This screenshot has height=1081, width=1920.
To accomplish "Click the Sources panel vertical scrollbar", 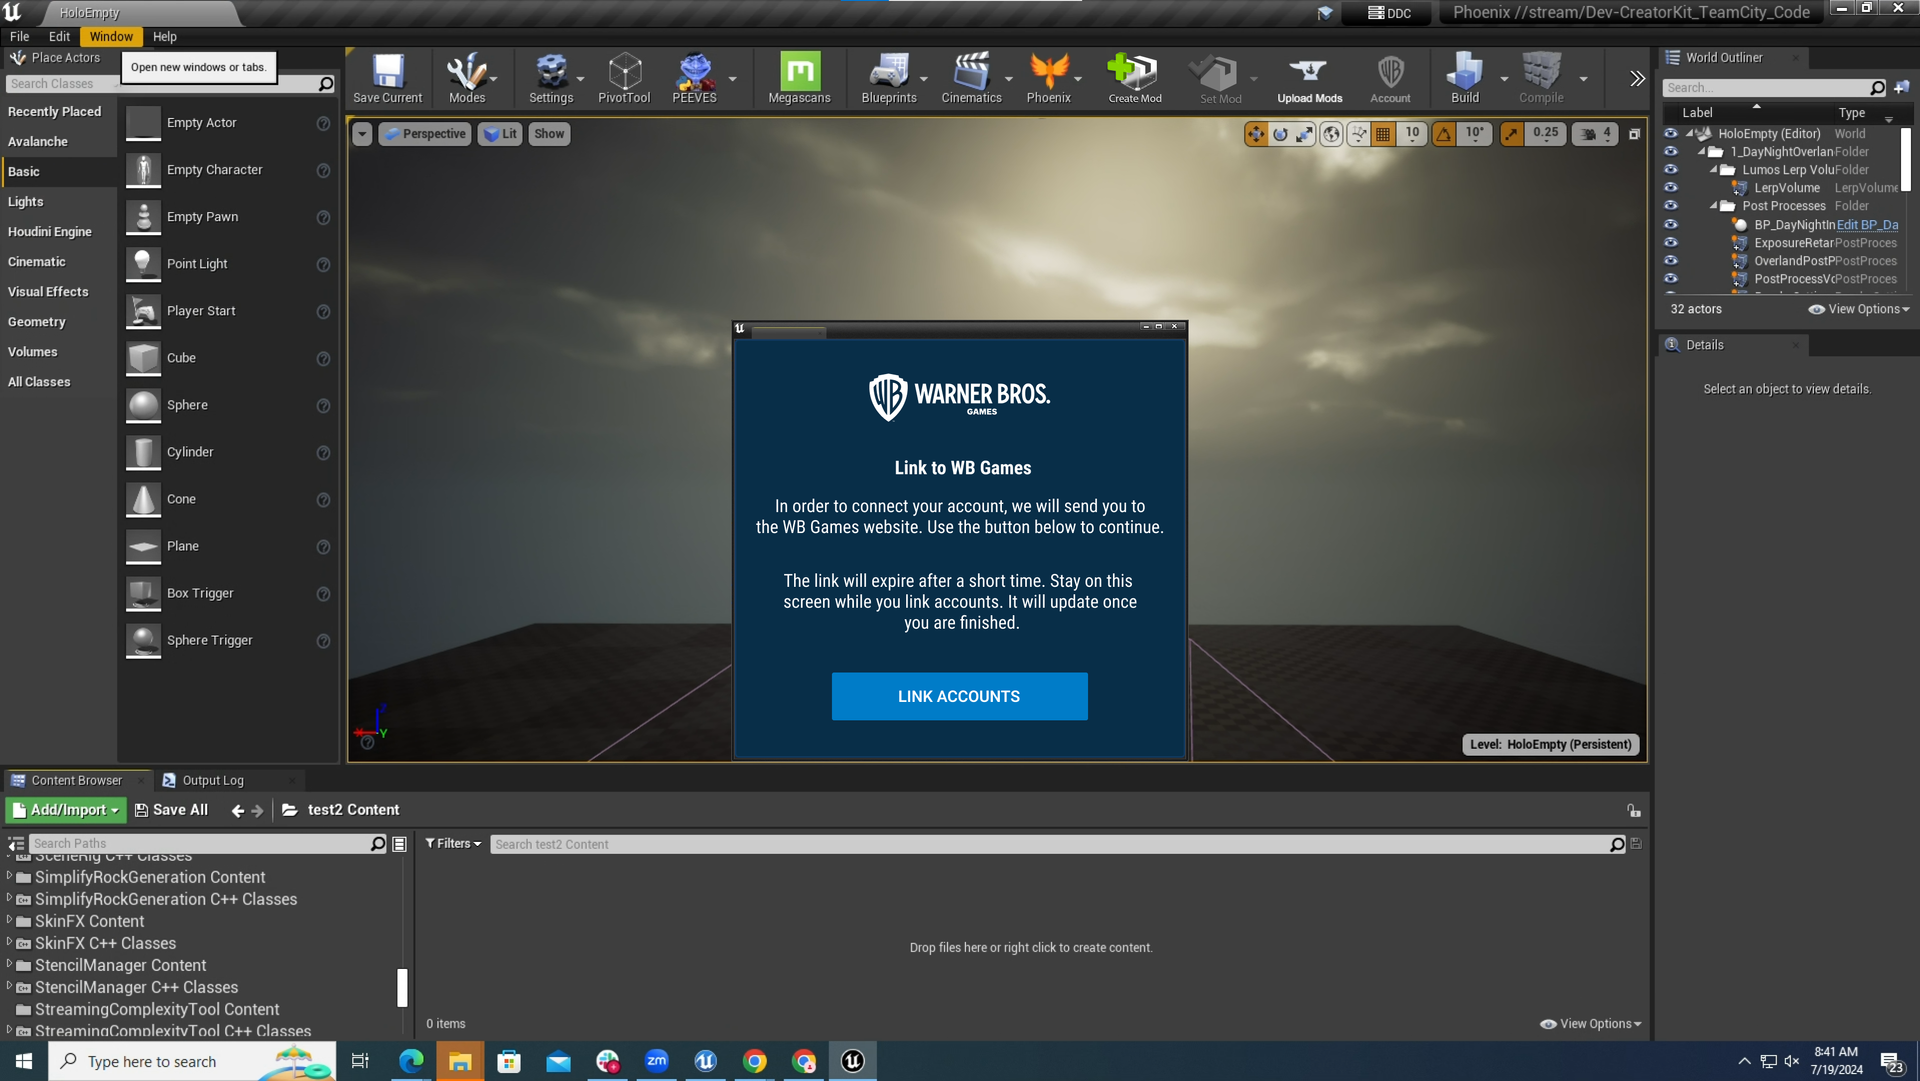I will click(402, 987).
